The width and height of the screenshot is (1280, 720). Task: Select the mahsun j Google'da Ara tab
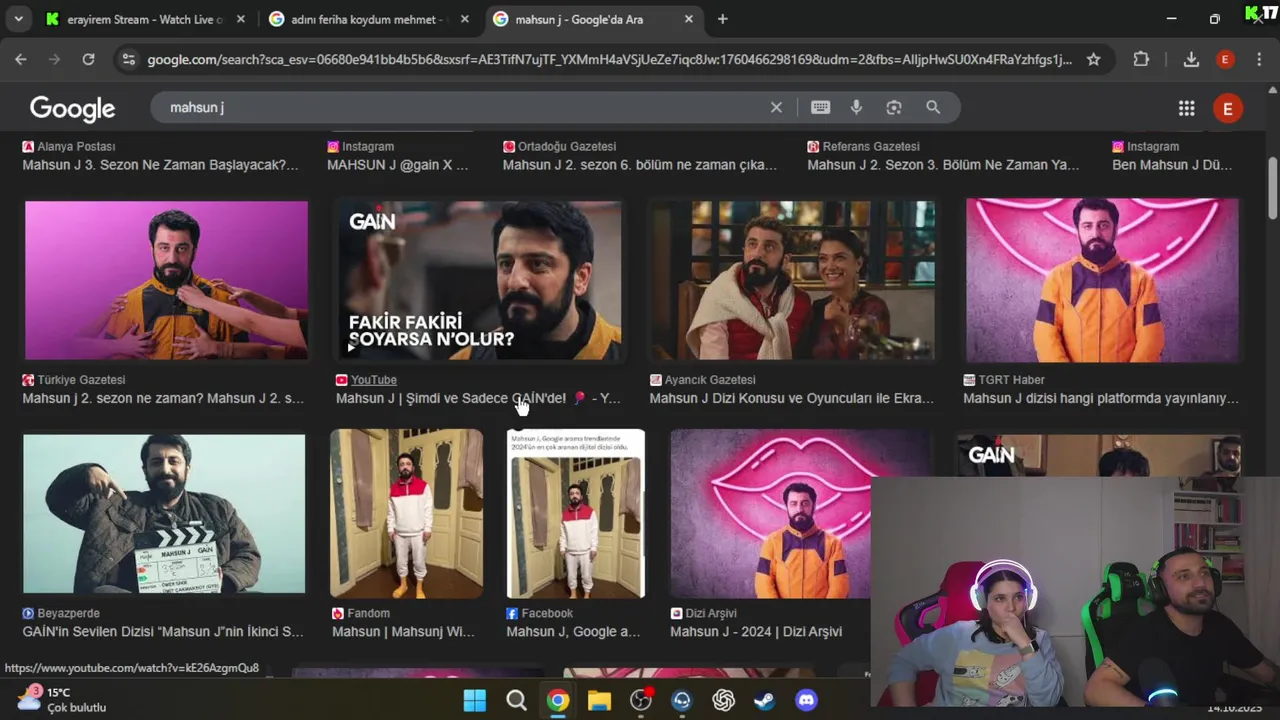pos(594,19)
